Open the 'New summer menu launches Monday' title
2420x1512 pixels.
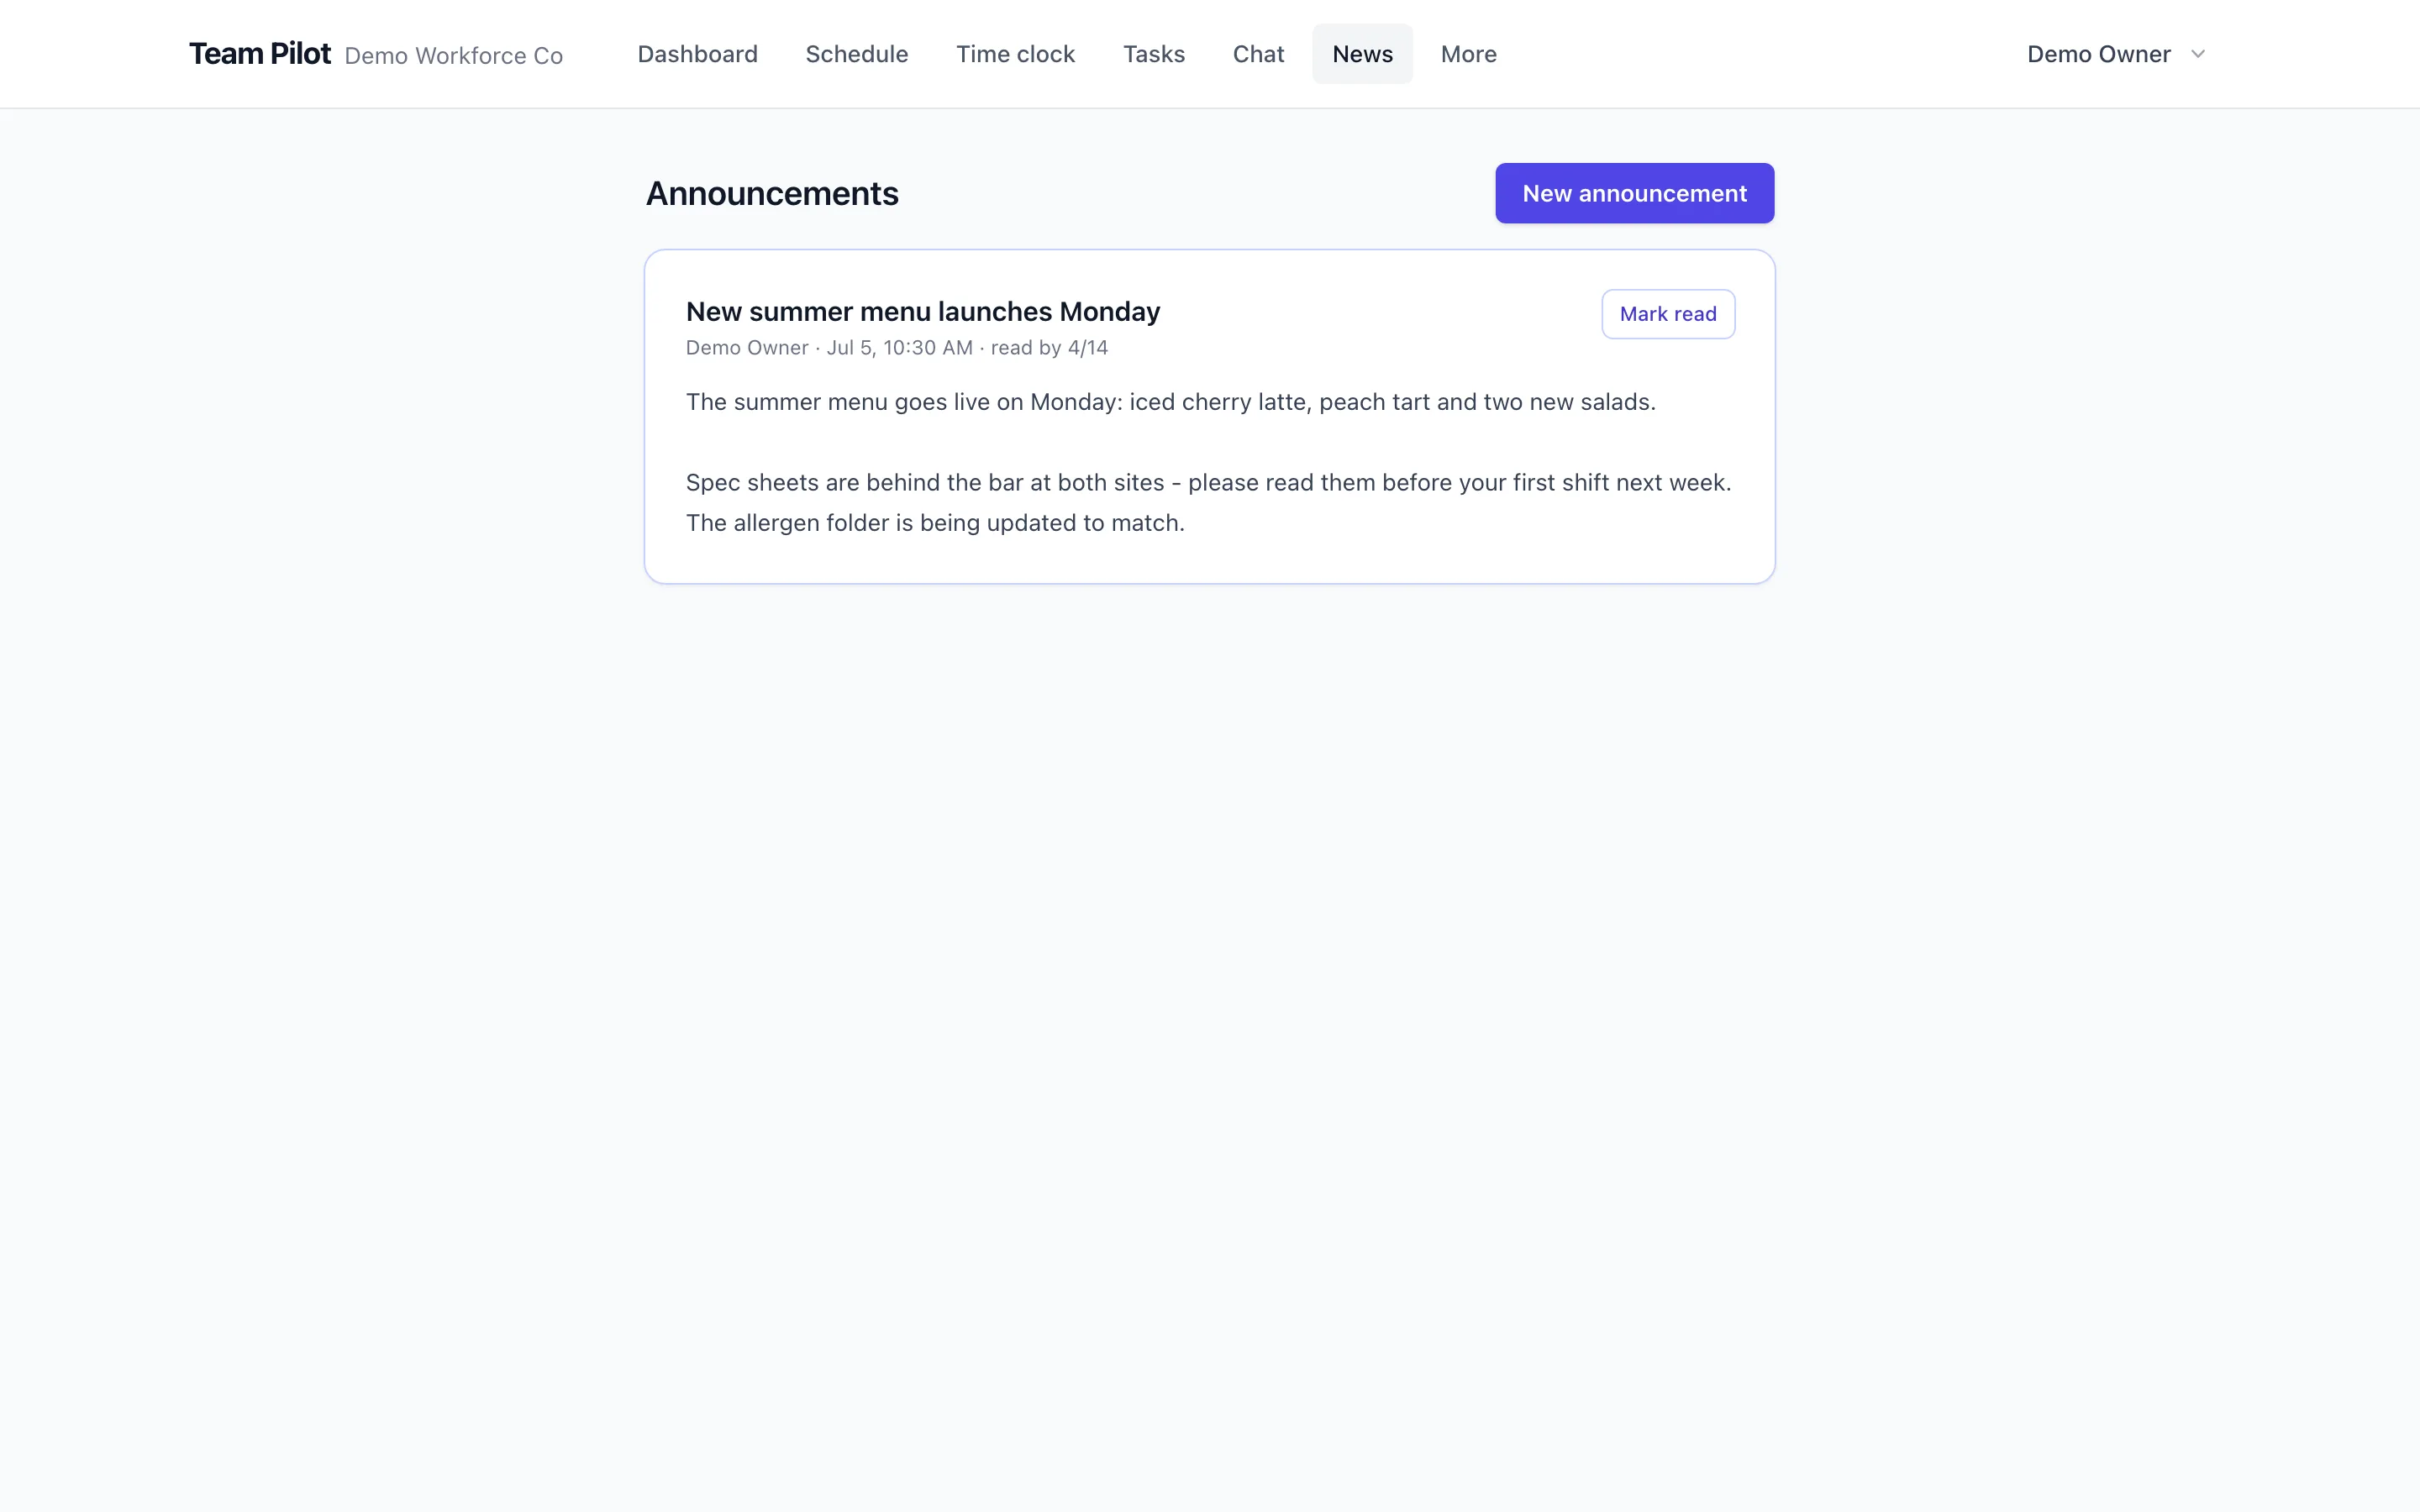click(x=922, y=312)
